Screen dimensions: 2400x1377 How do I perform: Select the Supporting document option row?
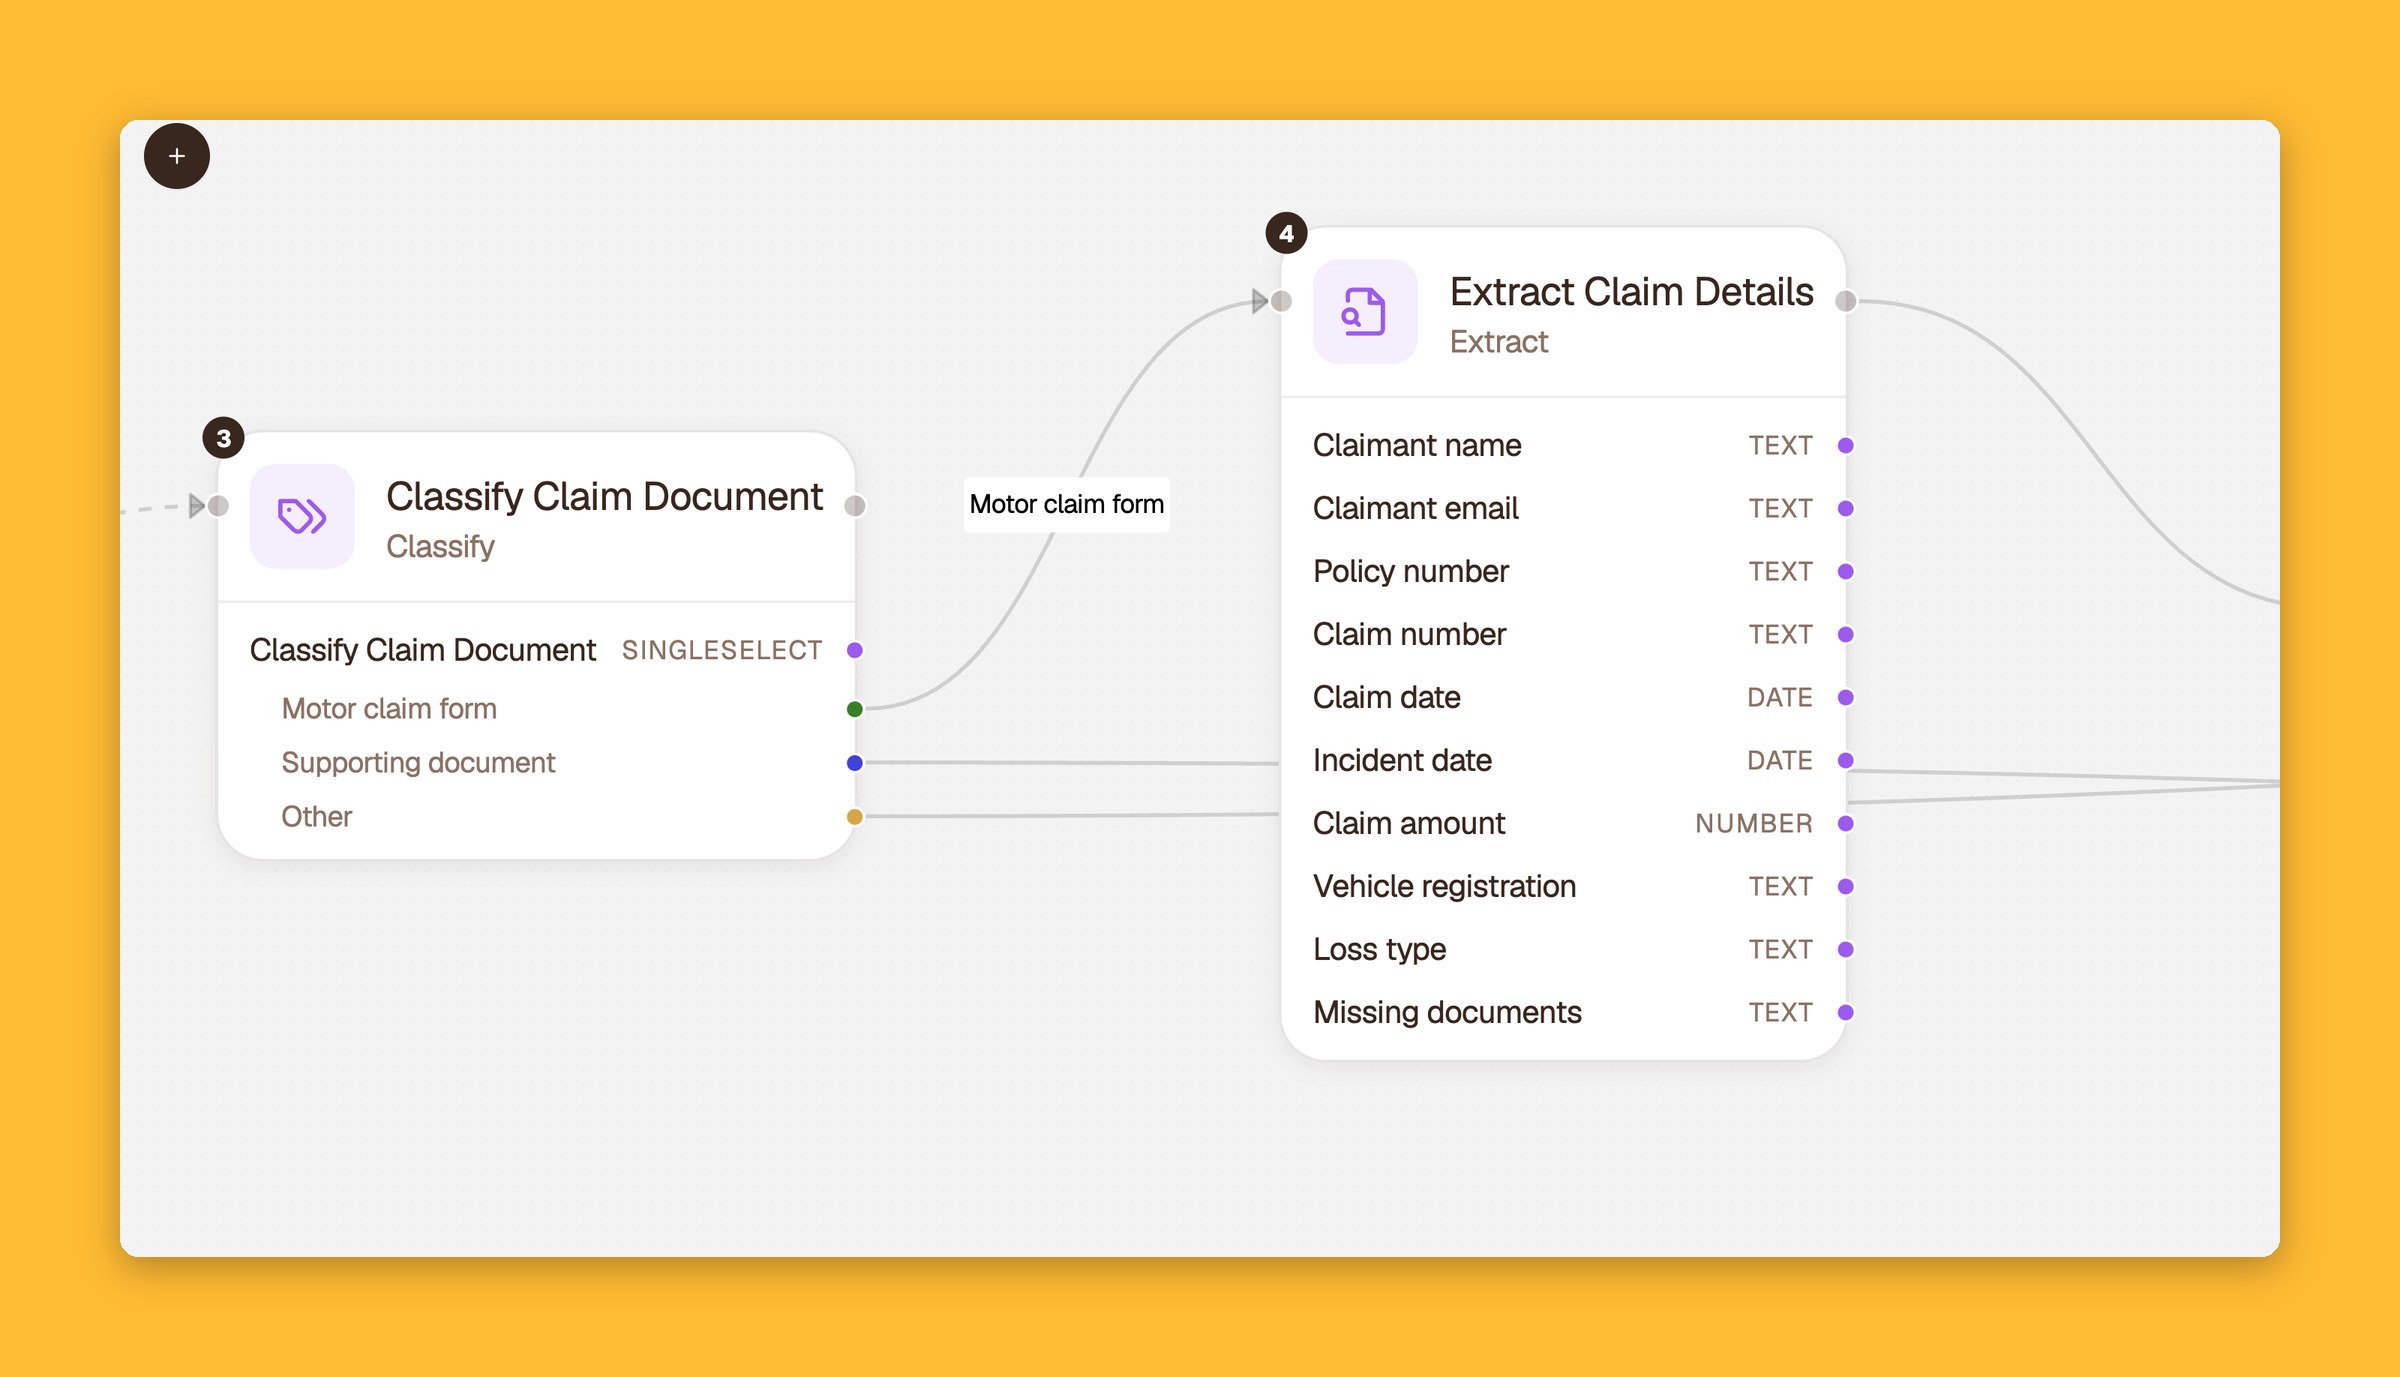point(536,763)
